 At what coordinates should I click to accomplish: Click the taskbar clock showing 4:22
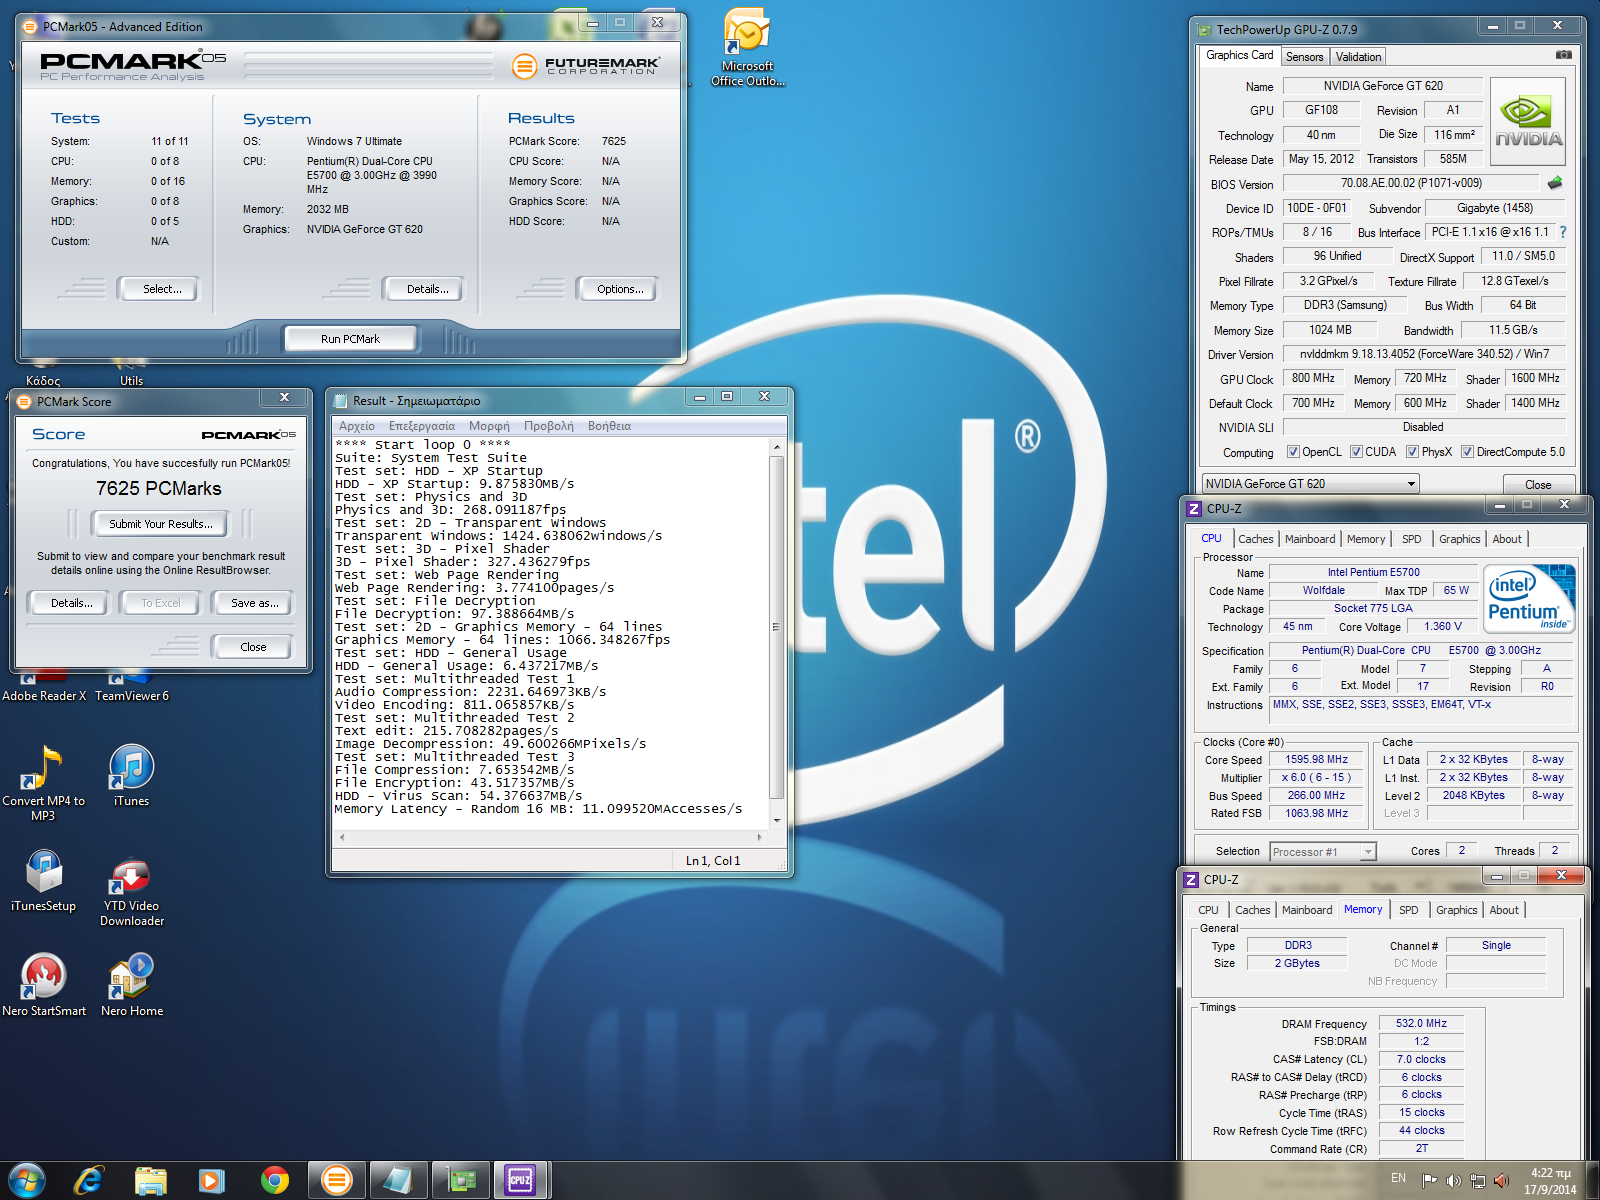point(1550,1181)
